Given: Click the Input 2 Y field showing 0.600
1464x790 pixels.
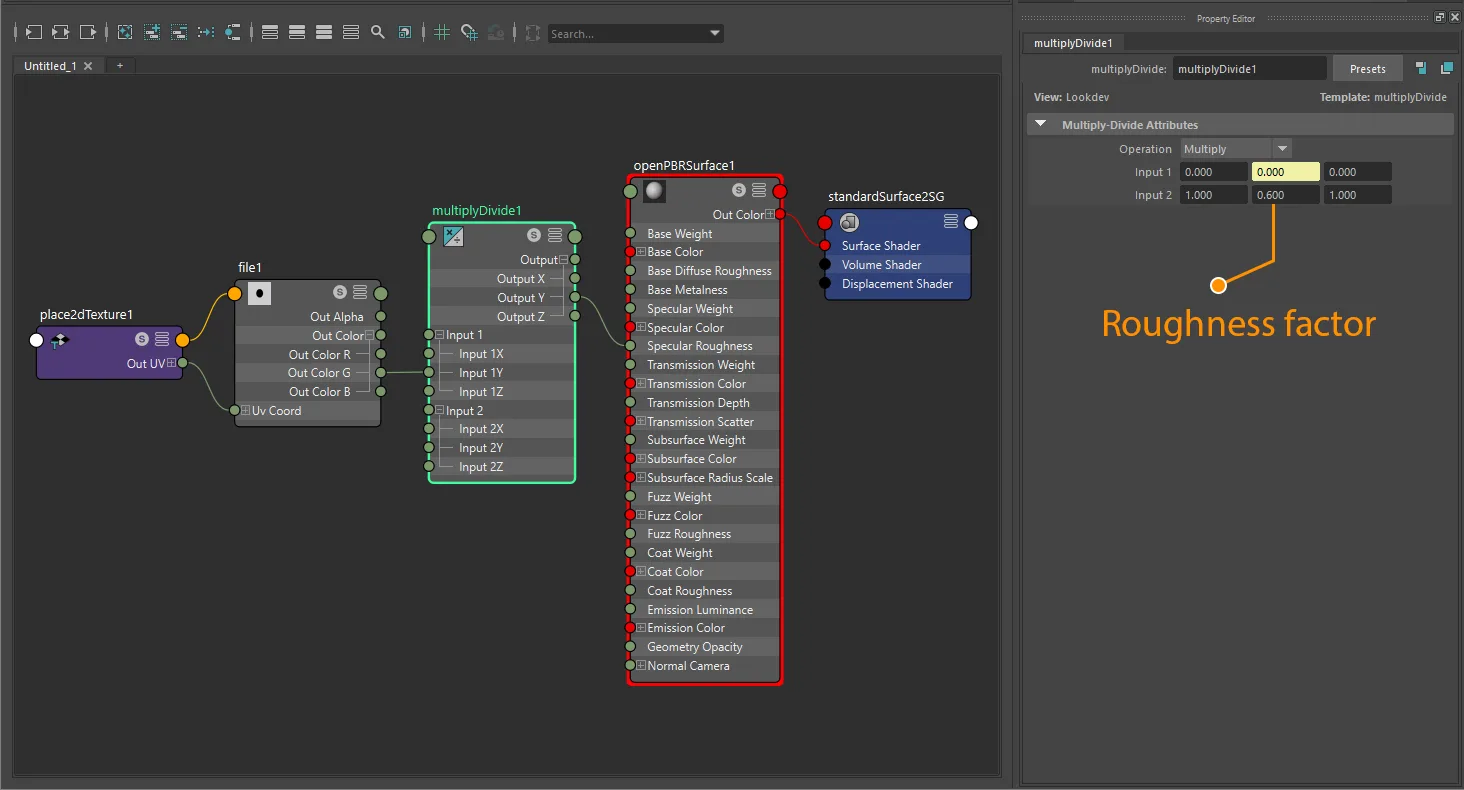Looking at the screenshot, I should (1286, 195).
